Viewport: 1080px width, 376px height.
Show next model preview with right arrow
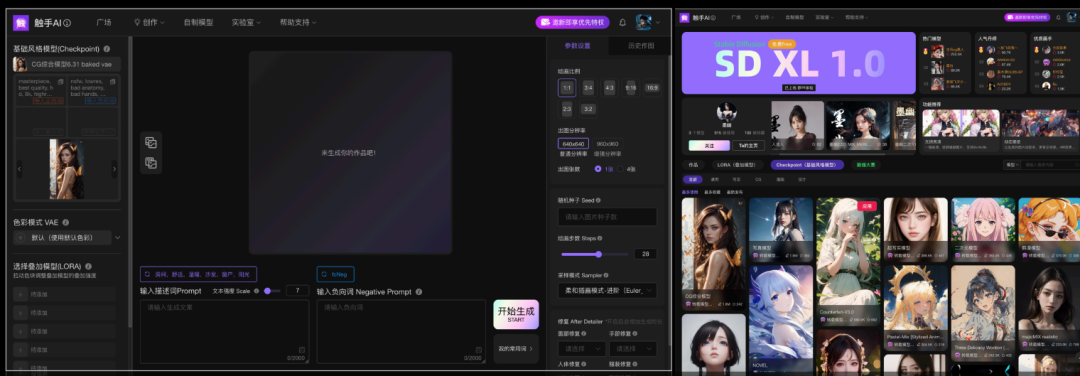(114, 169)
